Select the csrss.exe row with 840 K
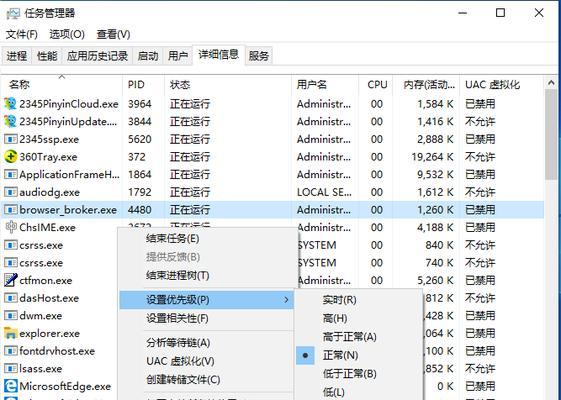561x400 pixels. pos(272,245)
